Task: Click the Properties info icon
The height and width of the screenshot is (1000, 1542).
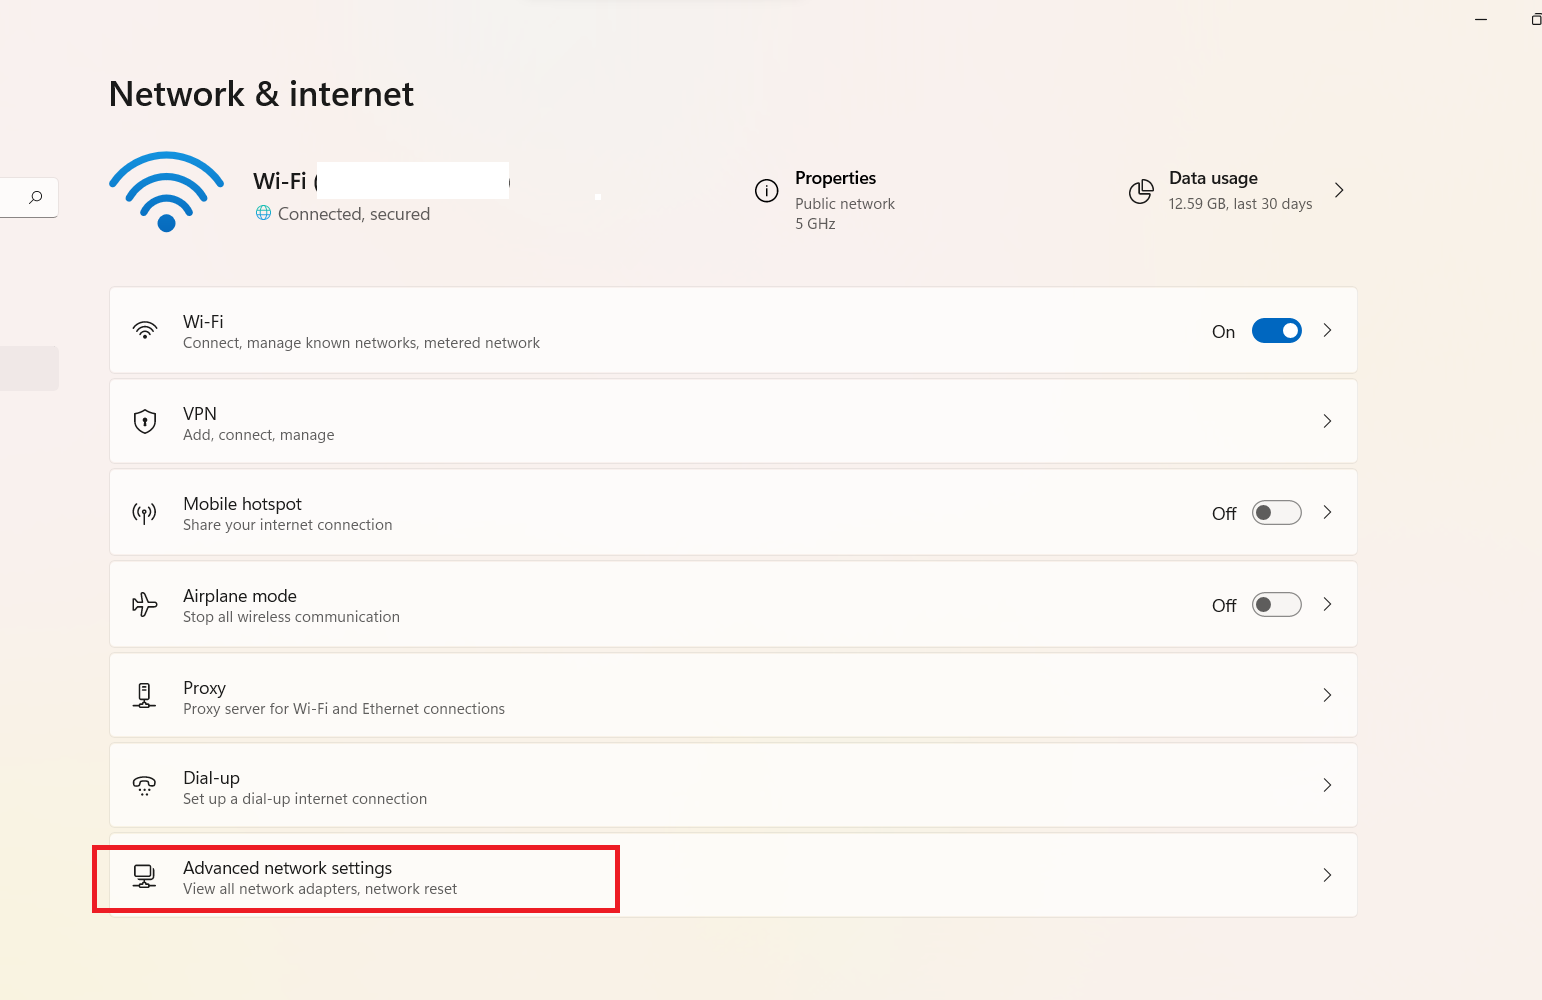Action: coord(767,191)
